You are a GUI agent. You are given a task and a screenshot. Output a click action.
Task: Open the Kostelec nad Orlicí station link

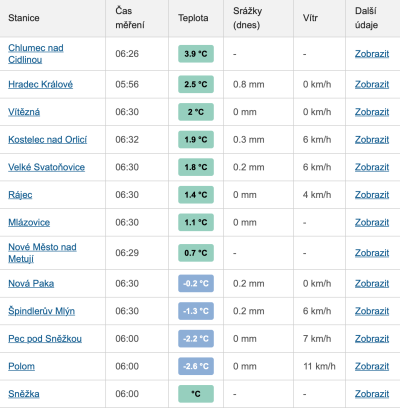[x=47, y=140]
